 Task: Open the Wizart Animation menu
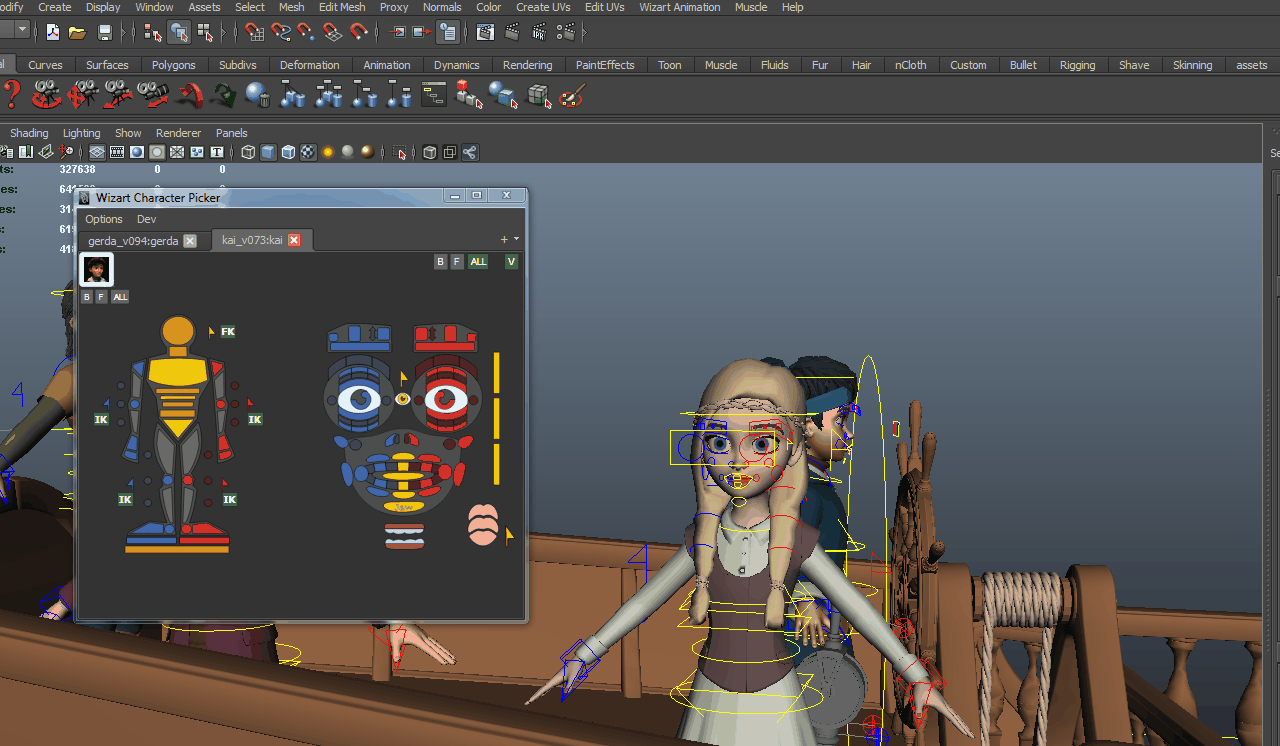click(679, 7)
